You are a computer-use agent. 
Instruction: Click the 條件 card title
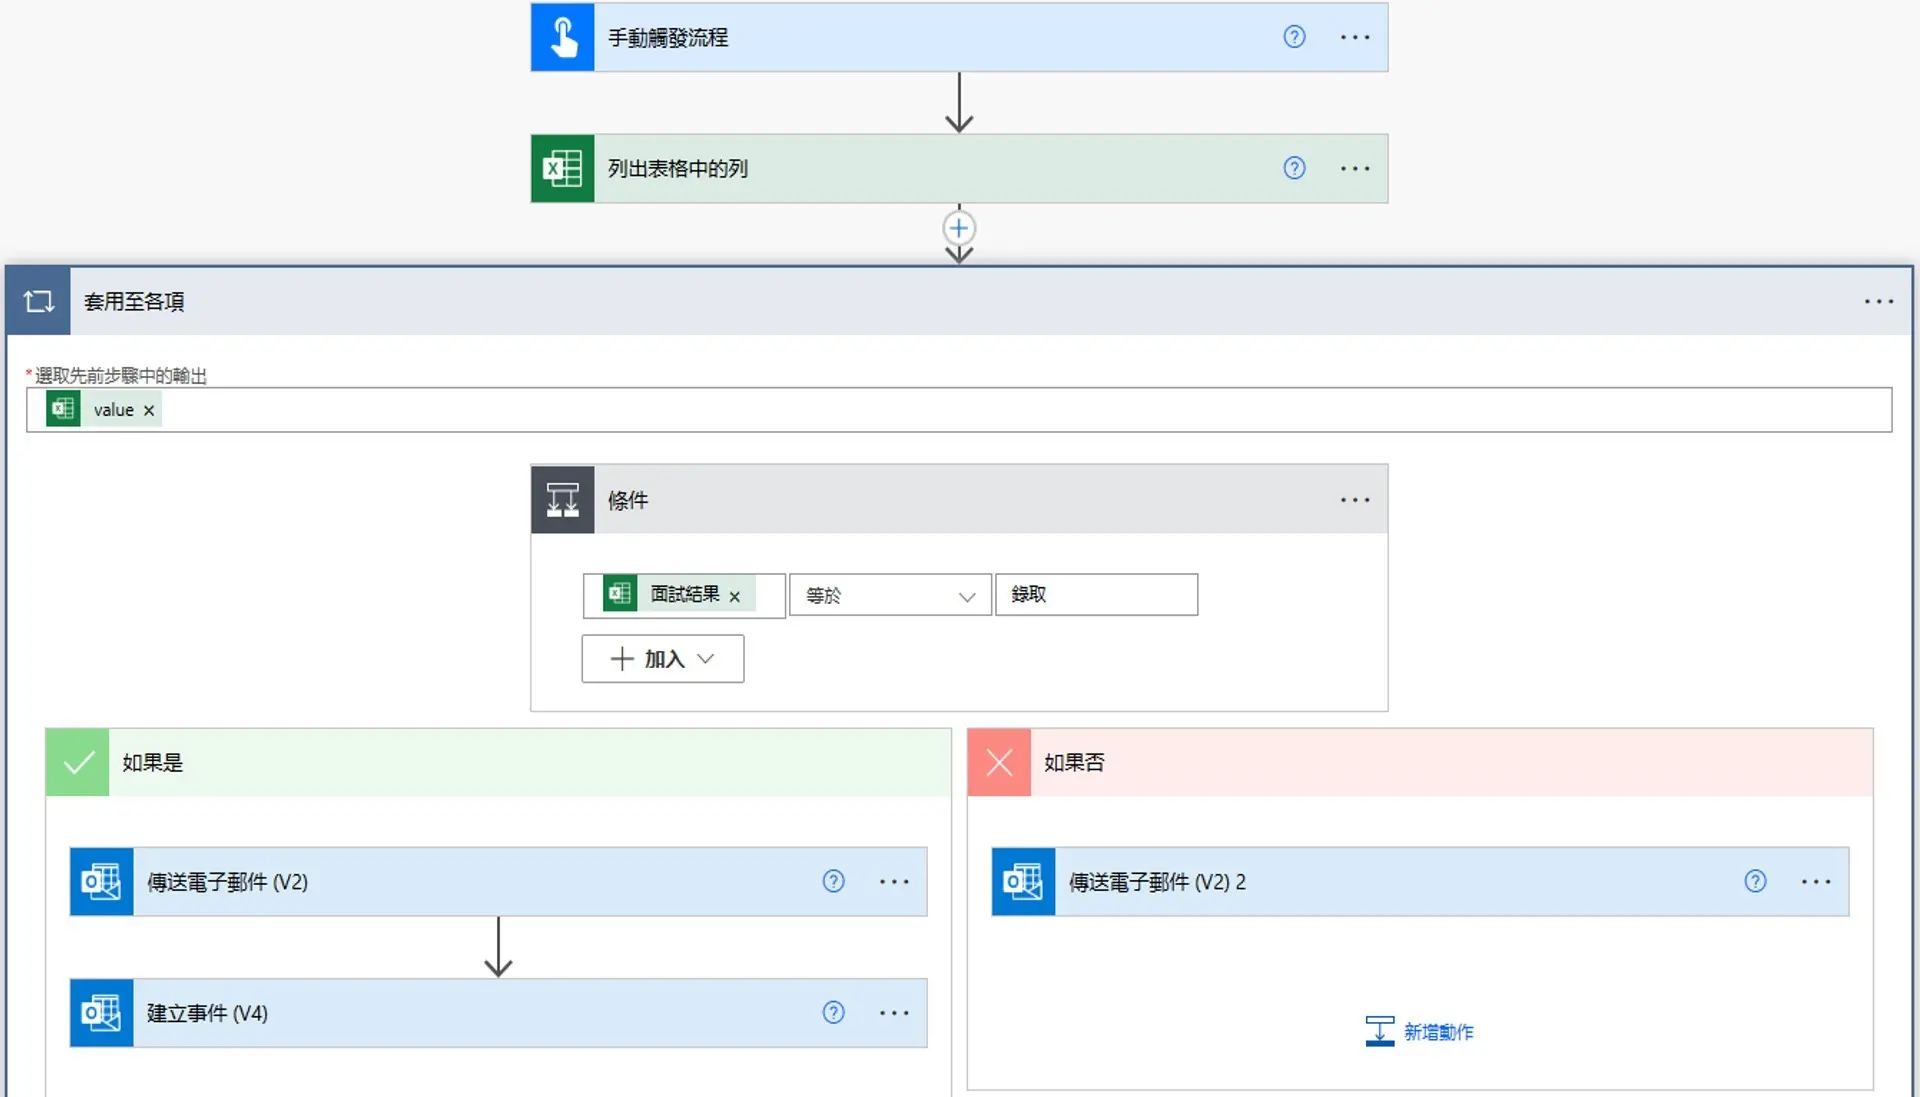628,500
